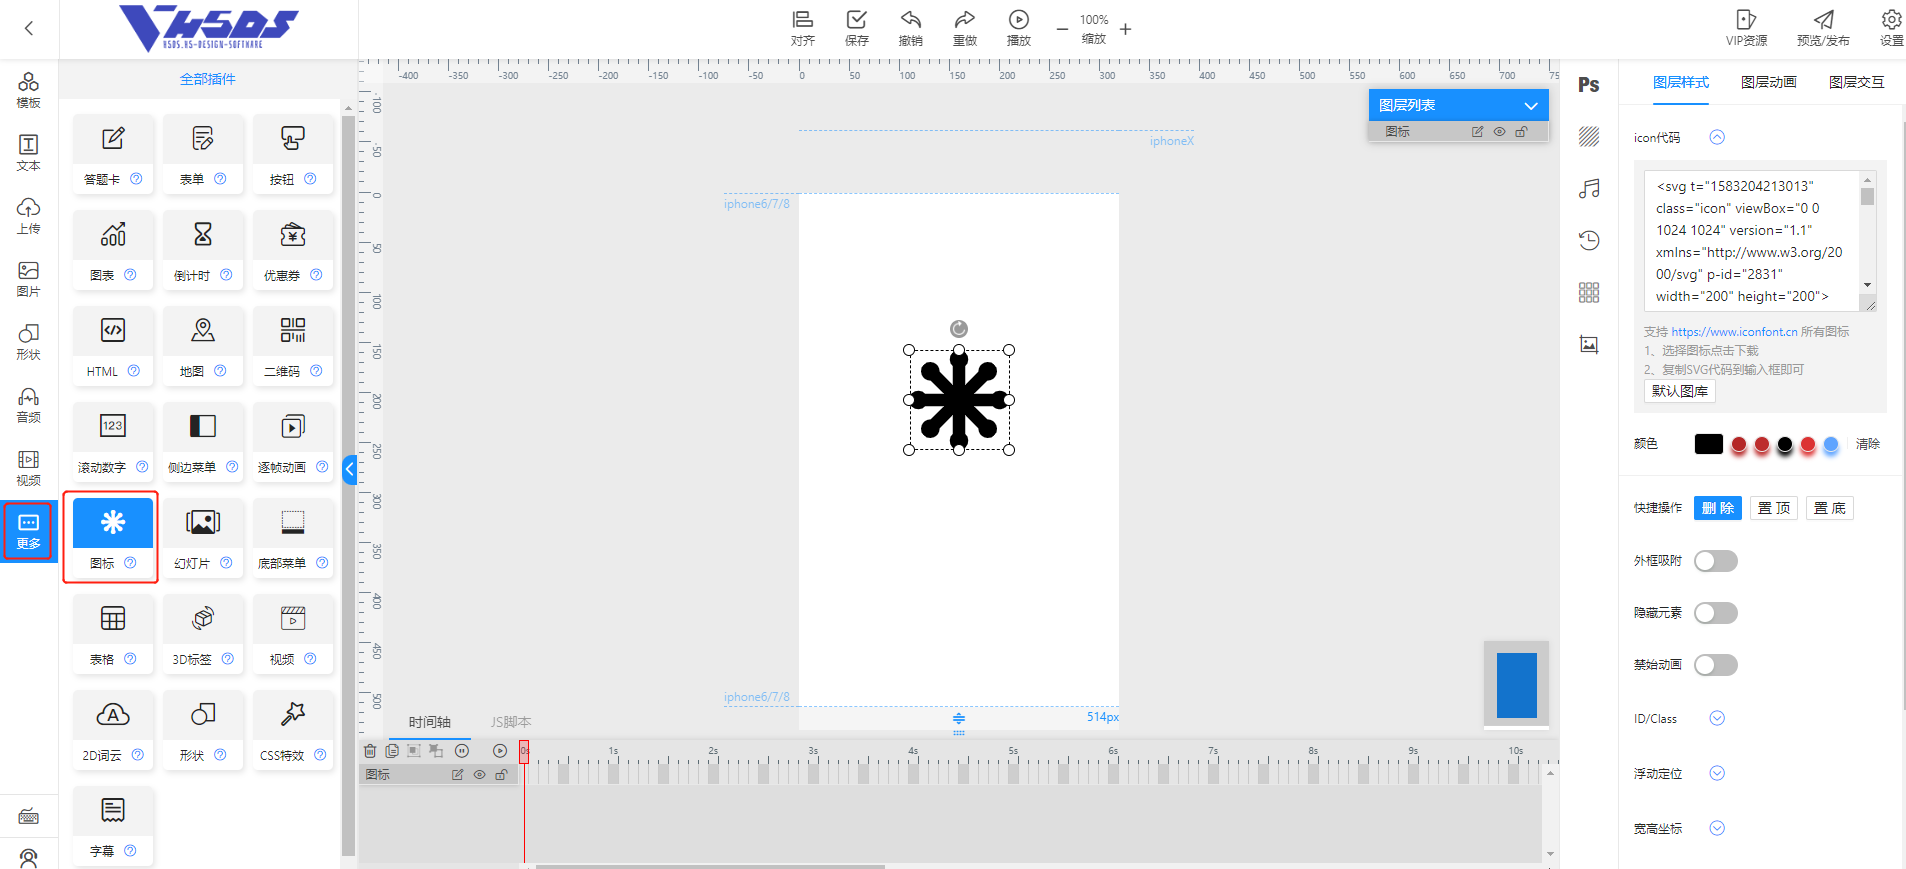This screenshot has height=869, width=1906.
Task: Choose the 倒计时 countdown plugin
Action: coord(203,249)
